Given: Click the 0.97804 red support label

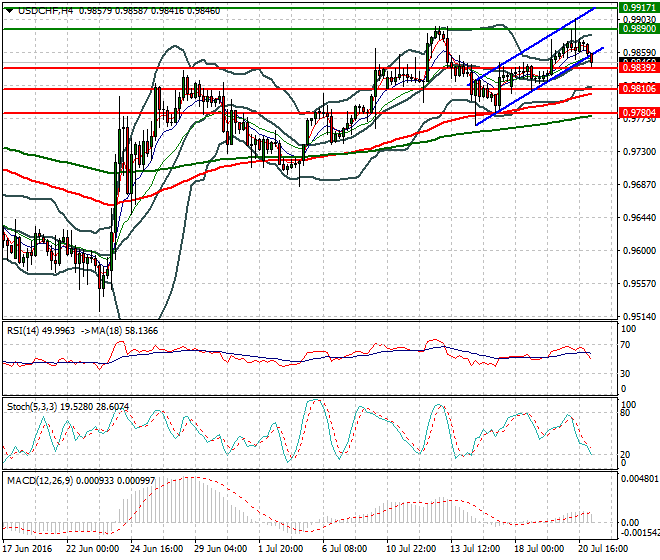Looking at the screenshot, I should click(x=639, y=112).
